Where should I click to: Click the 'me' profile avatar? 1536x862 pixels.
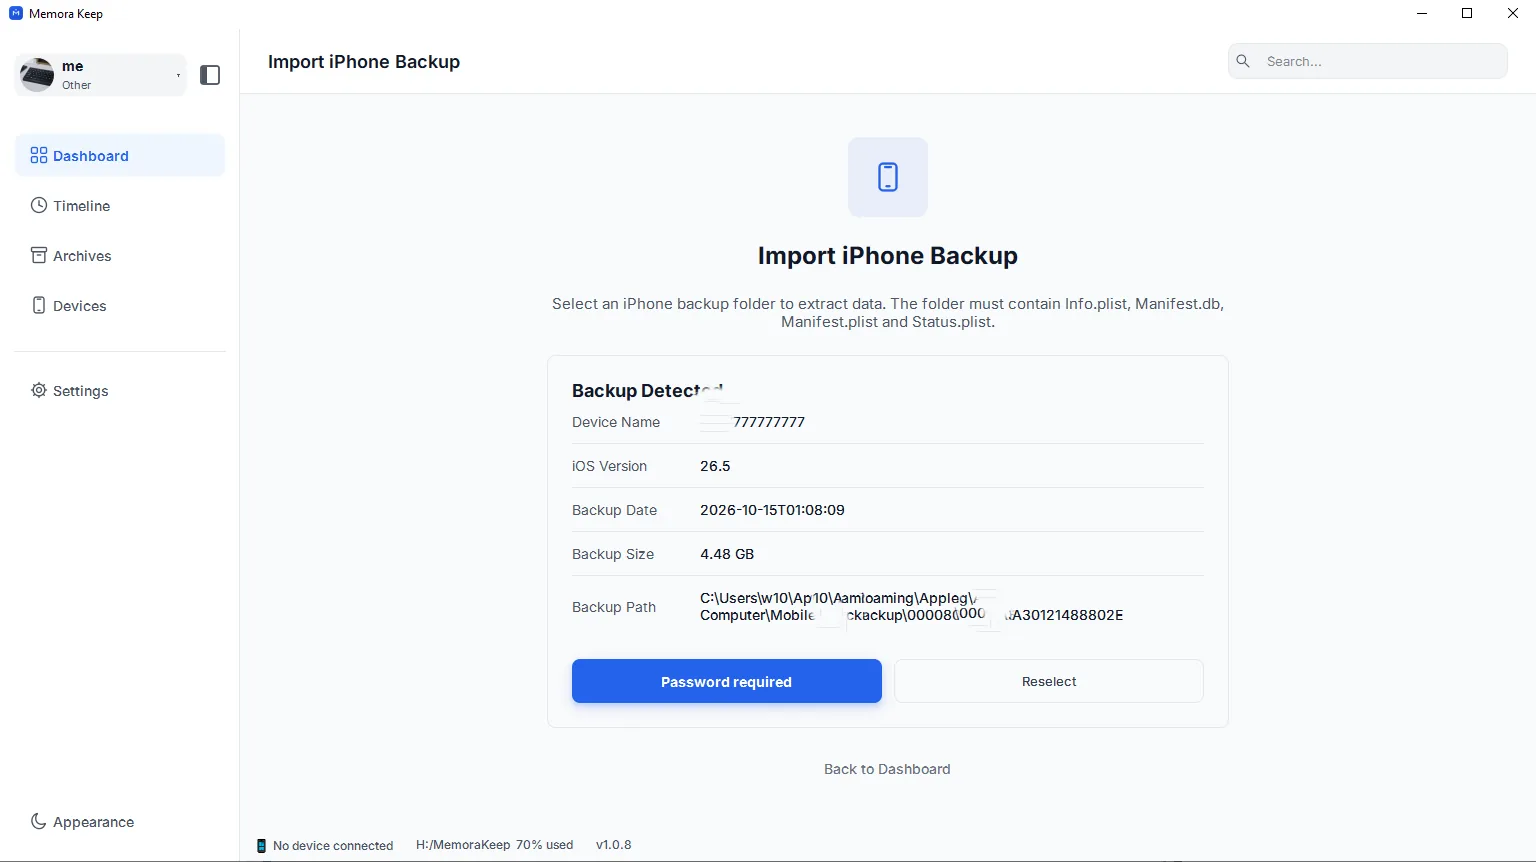(37, 75)
